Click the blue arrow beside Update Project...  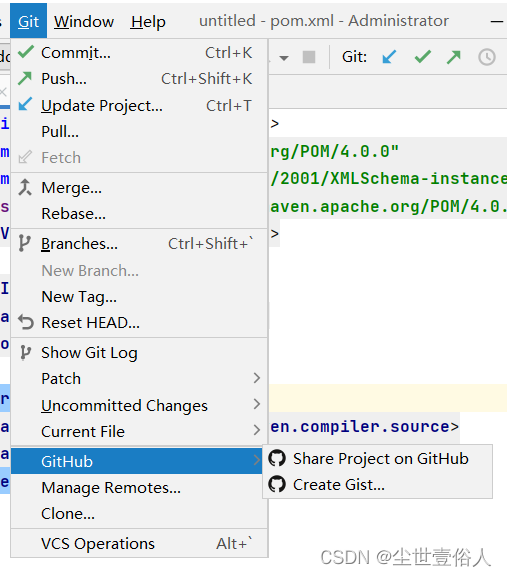[25, 104]
